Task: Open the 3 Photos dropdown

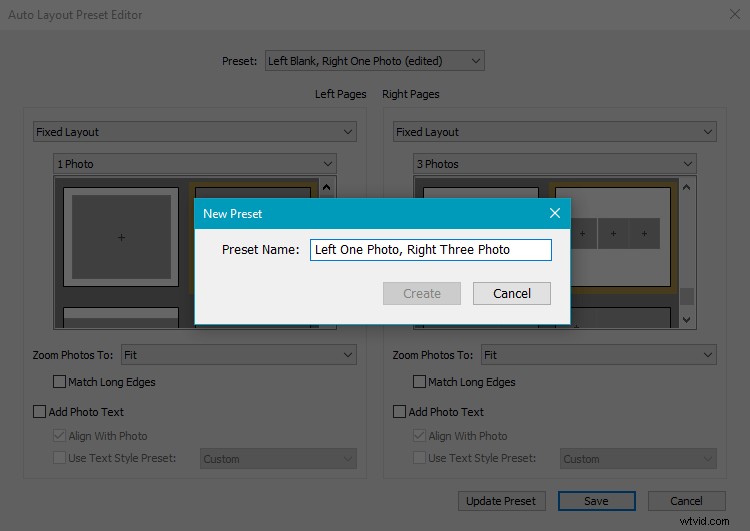Action: tap(554, 164)
